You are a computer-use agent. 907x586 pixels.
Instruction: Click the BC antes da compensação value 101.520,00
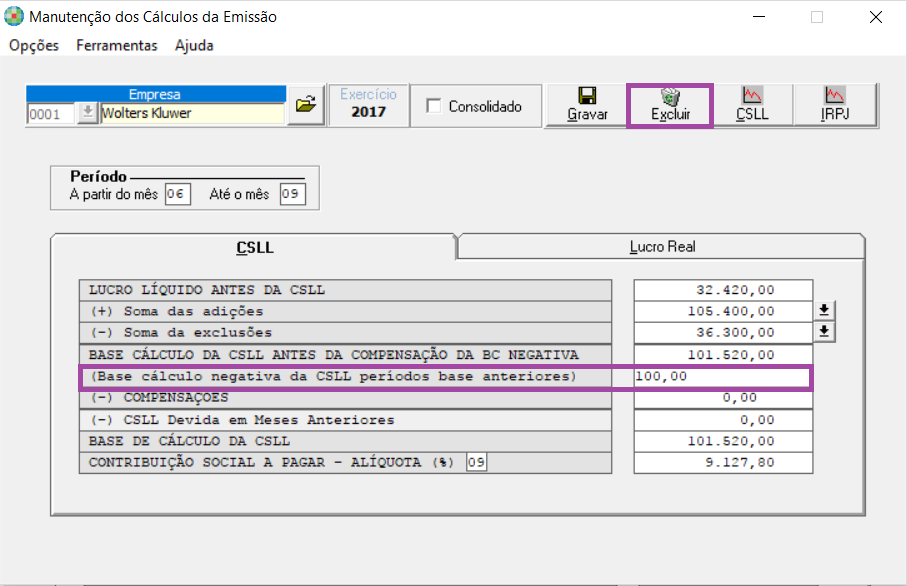[x=723, y=355]
